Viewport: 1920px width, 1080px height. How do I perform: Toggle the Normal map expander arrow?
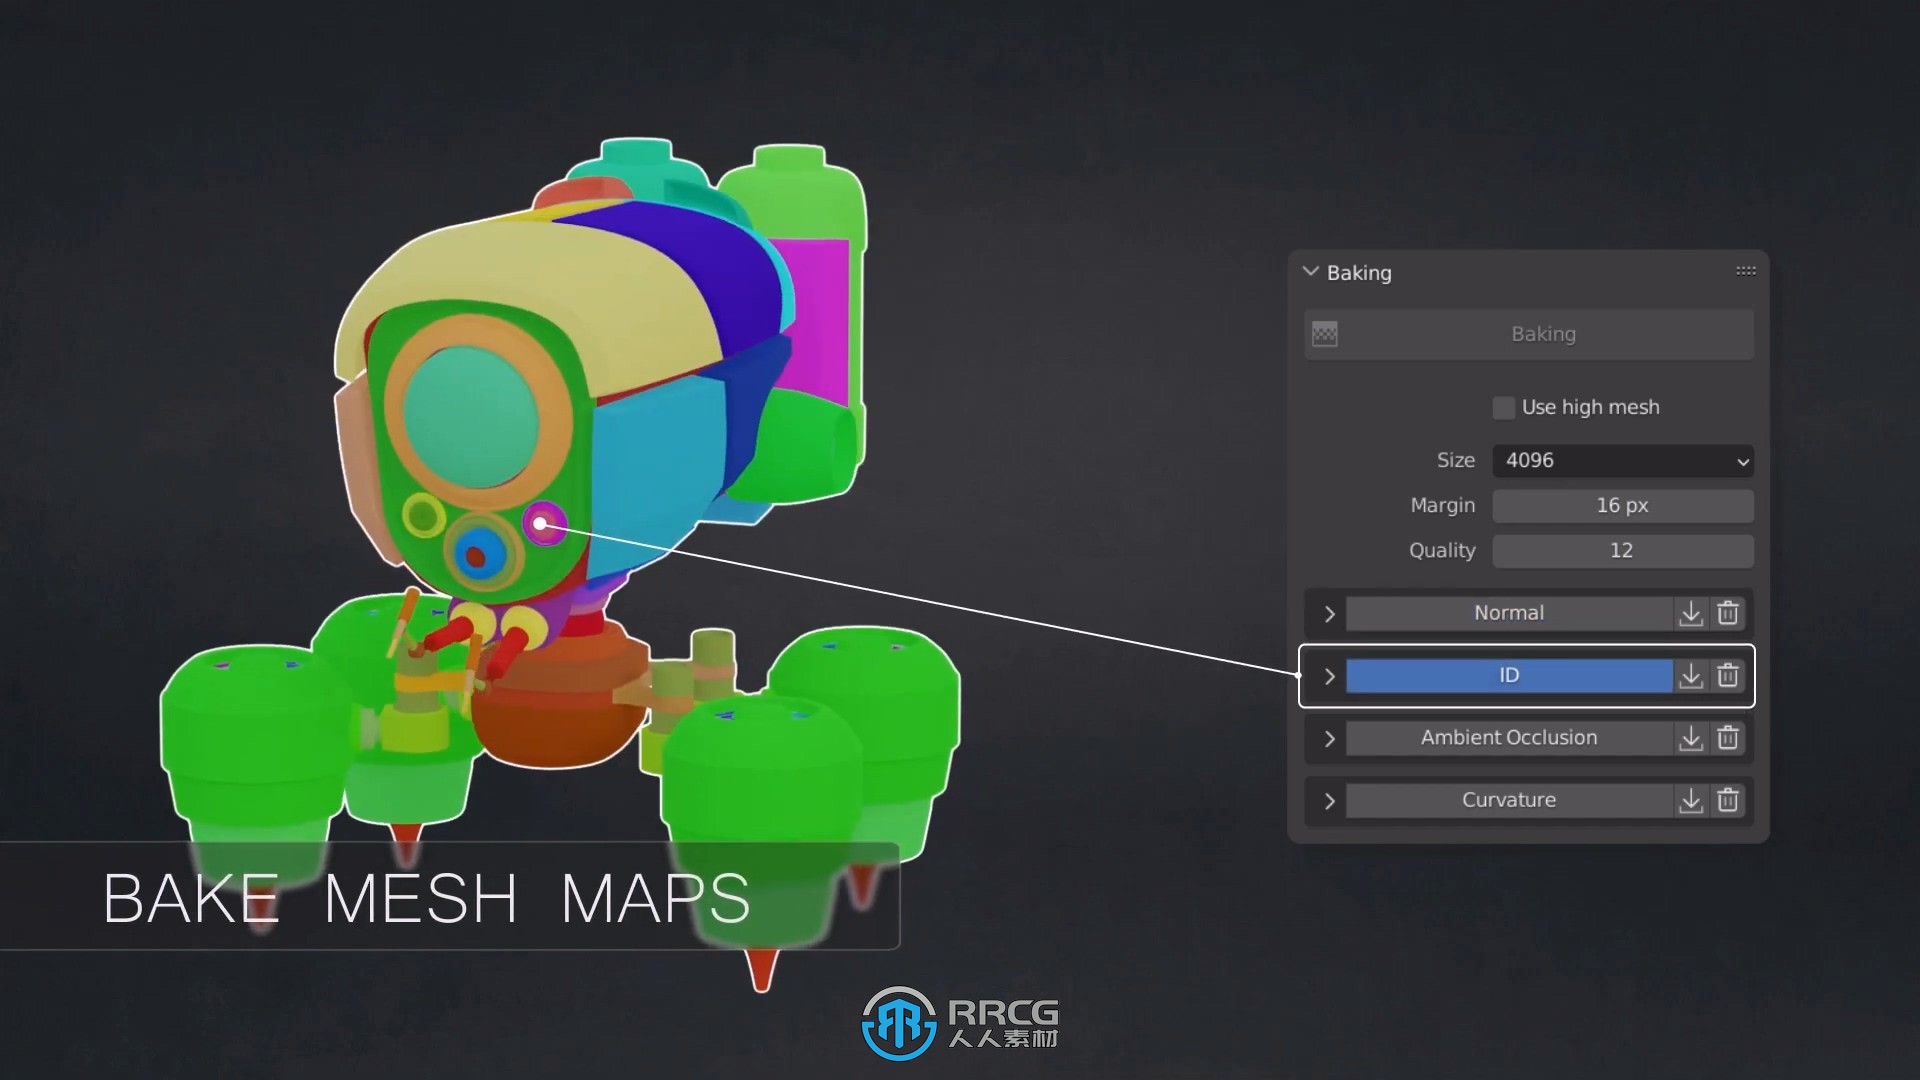click(x=1331, y=612)
